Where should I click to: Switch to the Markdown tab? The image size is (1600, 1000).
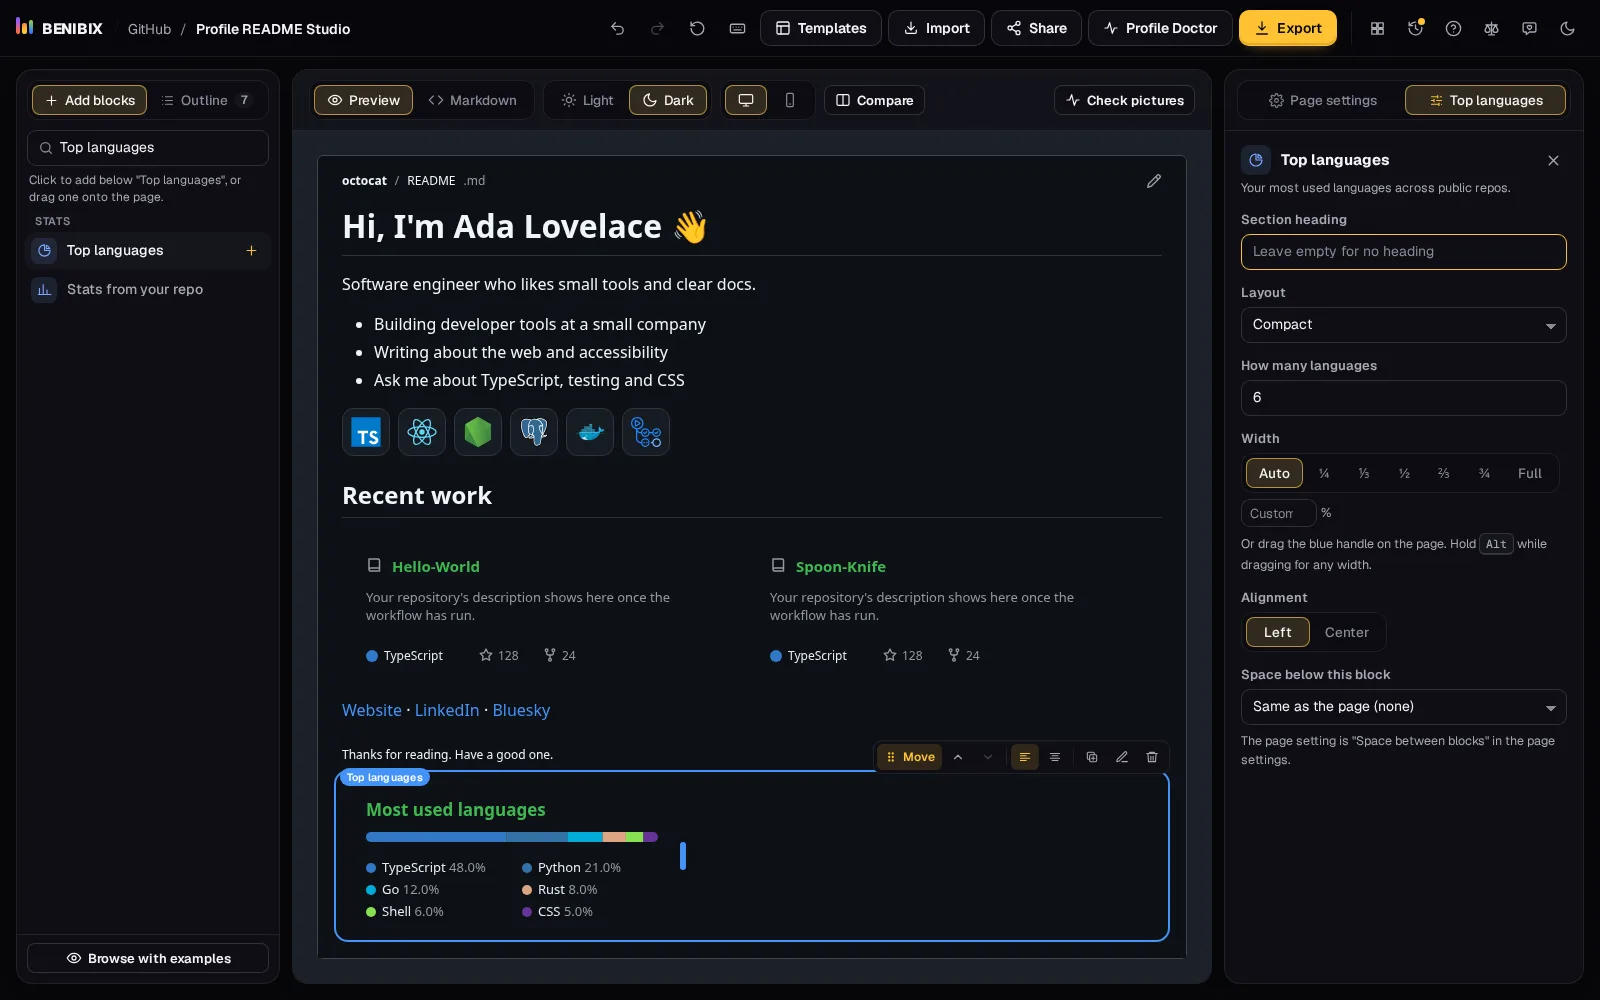click(472, 100)
